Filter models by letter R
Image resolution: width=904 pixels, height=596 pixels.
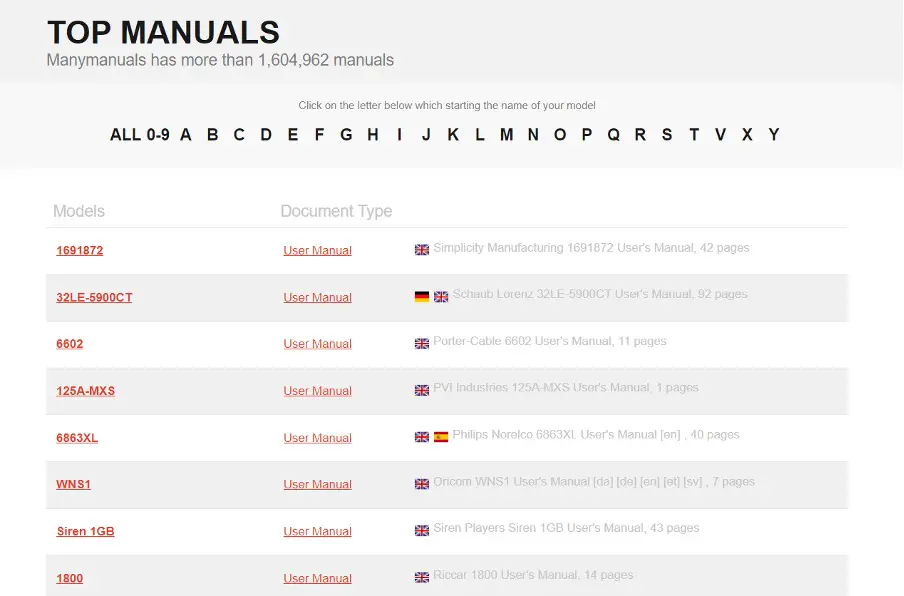click(640, 134)
